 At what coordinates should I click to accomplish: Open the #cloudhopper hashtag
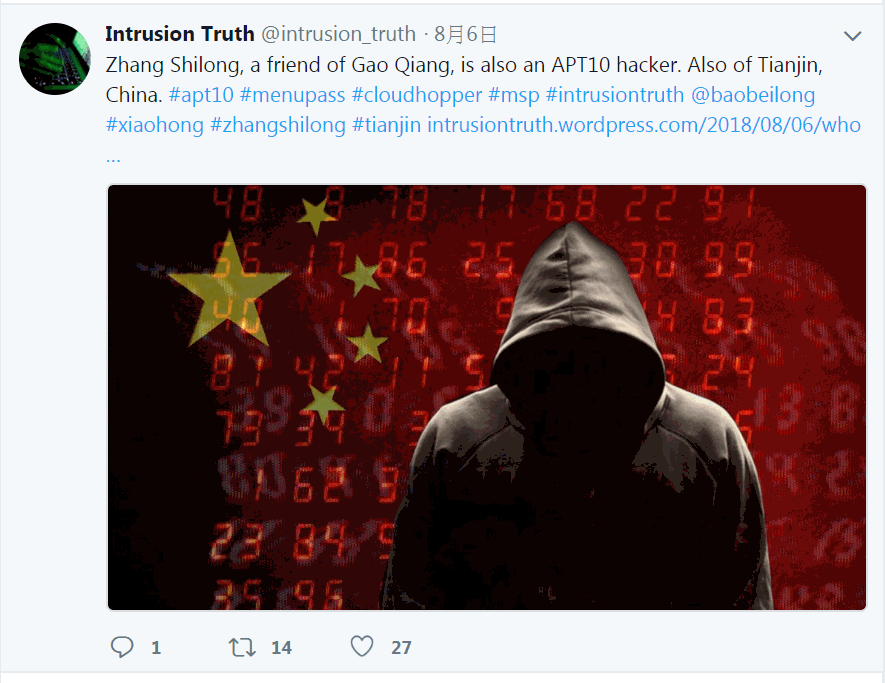[x=417, y=95]
